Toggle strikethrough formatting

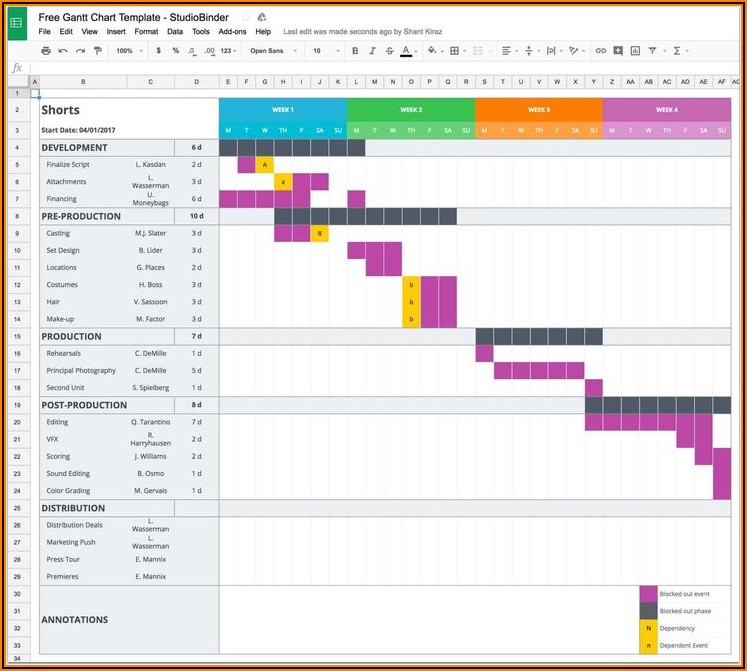point(388,51)
